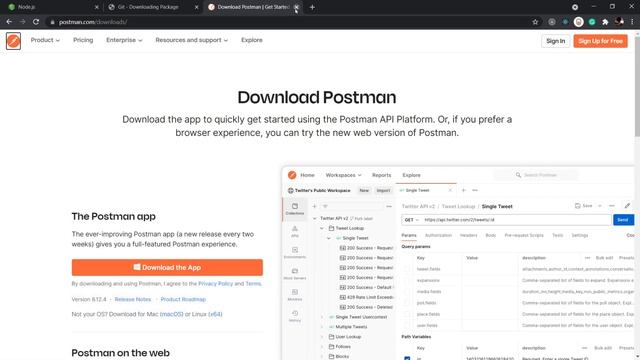Open the Explore link in the site navigation
Image resolution: width=640 pixels, height=360 pixels.
click(x=252, y=40)
